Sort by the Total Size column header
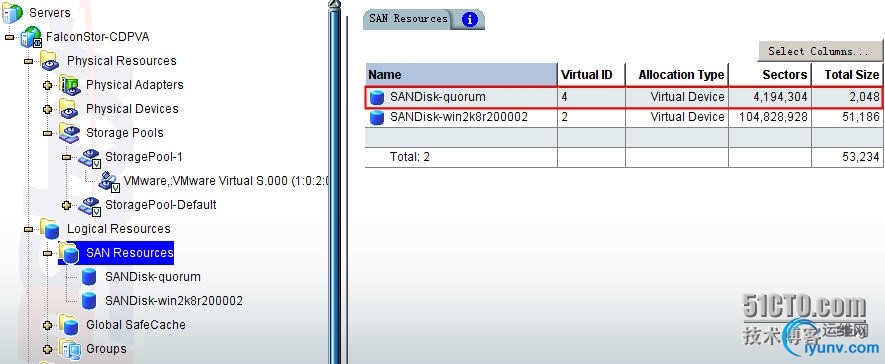The image size is (885, 364). pyautogui.click(x=847, y=74)
